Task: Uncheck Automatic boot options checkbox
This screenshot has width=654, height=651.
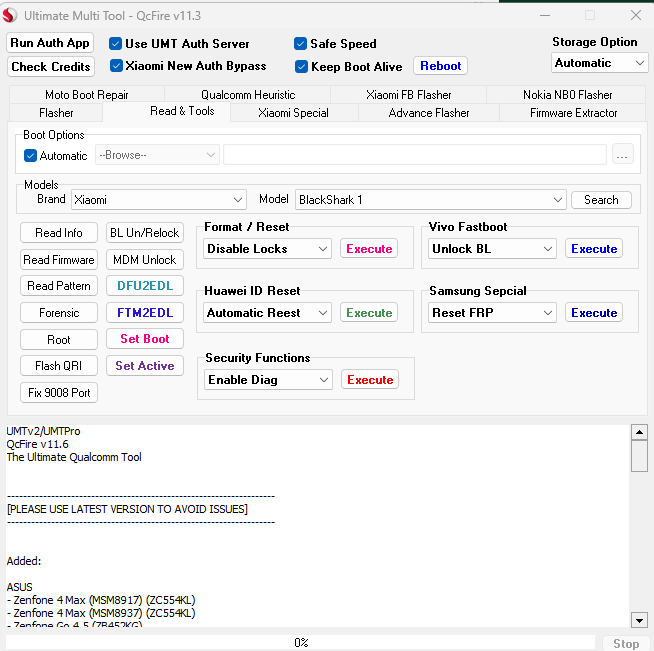Action: point(30,156)
